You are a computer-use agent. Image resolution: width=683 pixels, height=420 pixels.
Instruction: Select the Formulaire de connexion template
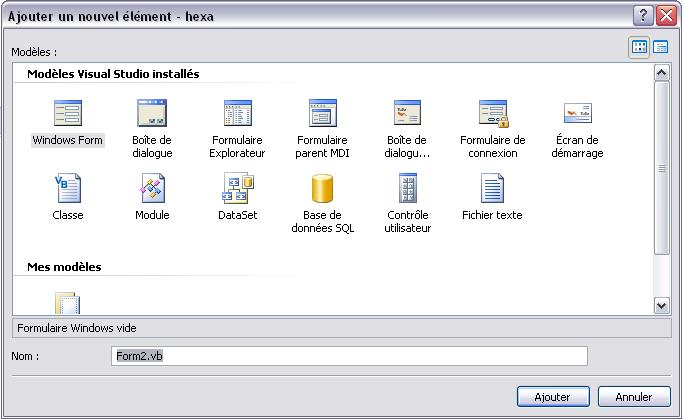[x=492, y=113]
